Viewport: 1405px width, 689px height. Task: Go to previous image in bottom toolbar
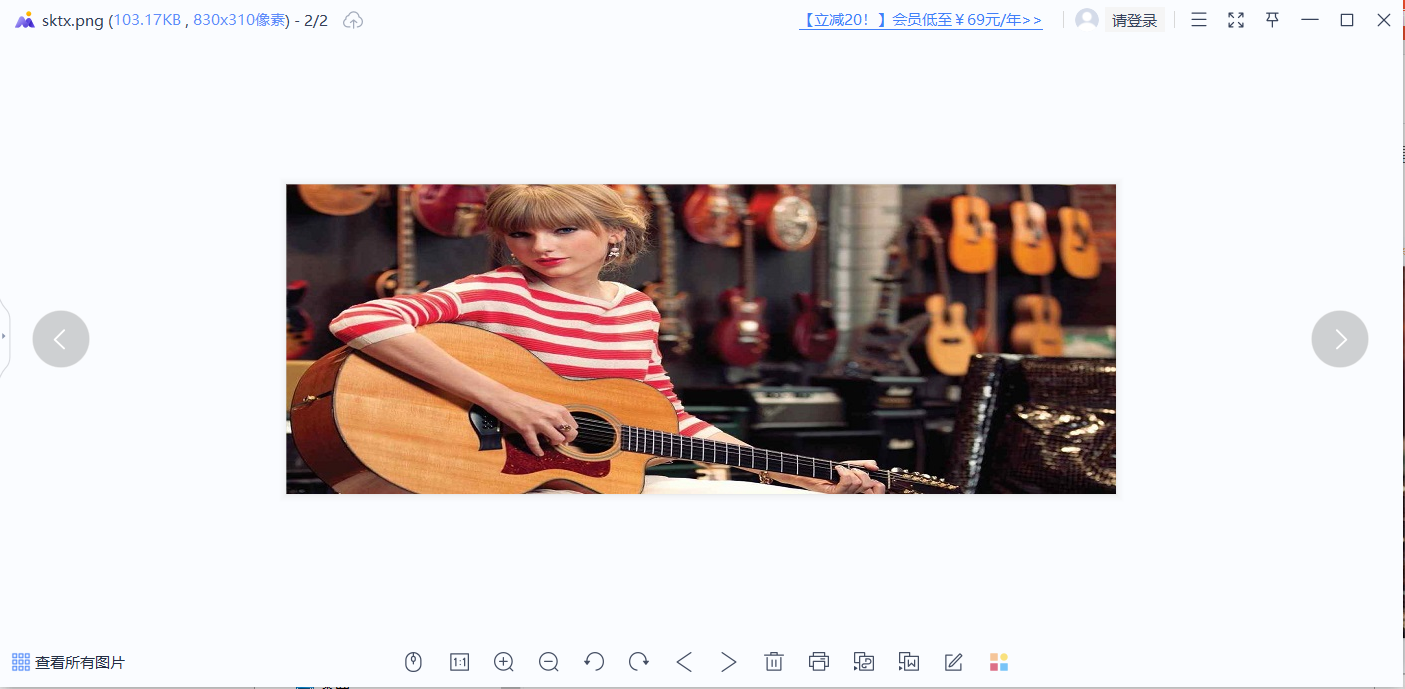tap(684, 662)
